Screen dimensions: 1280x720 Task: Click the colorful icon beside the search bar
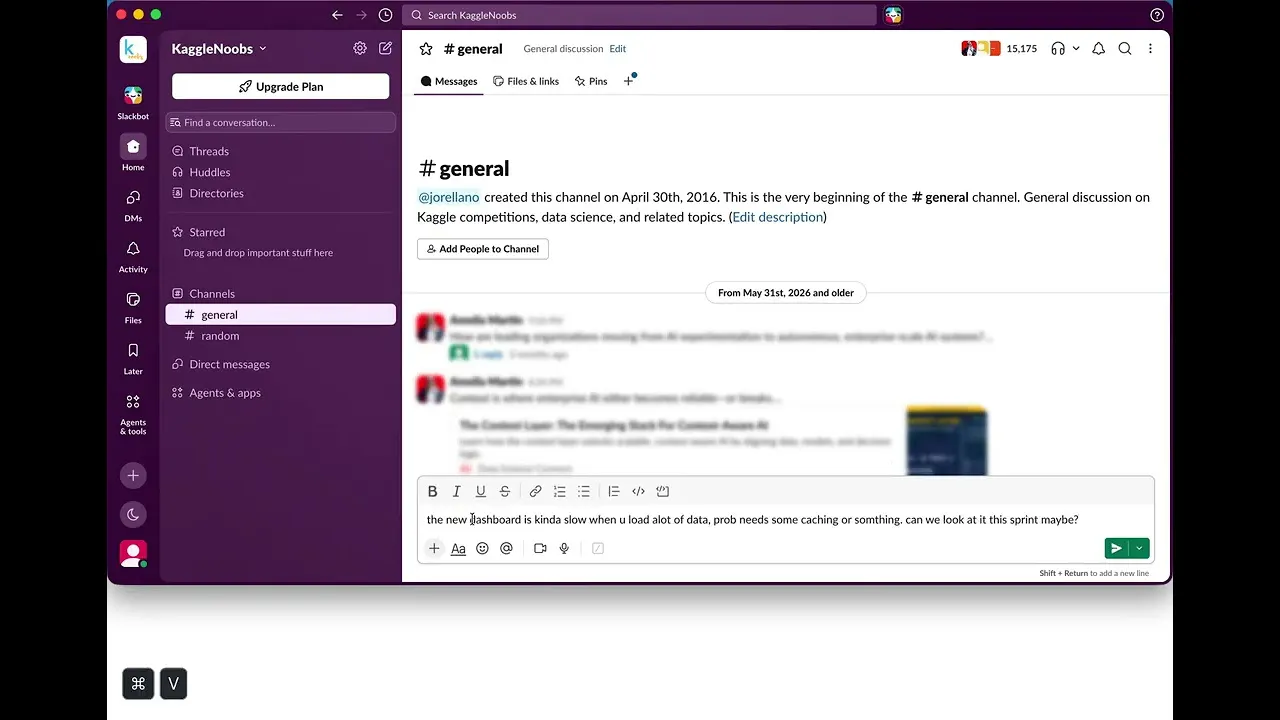coord(893,15)
